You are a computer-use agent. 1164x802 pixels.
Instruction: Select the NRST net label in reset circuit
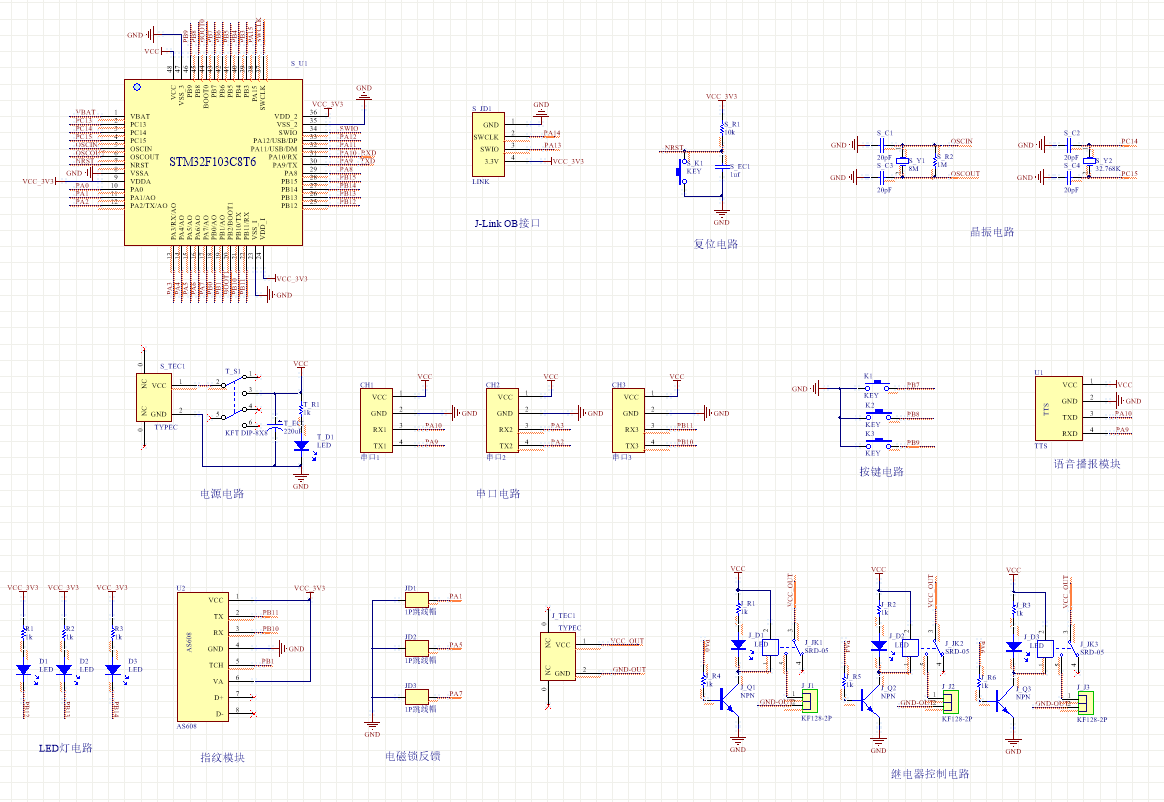[673, 147]
